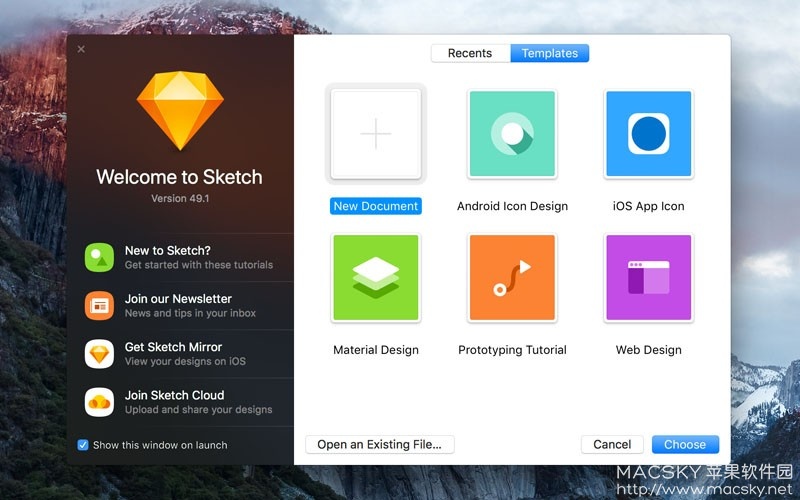Click the New Document label
The image size is (800, 500).
pos(376,206)
